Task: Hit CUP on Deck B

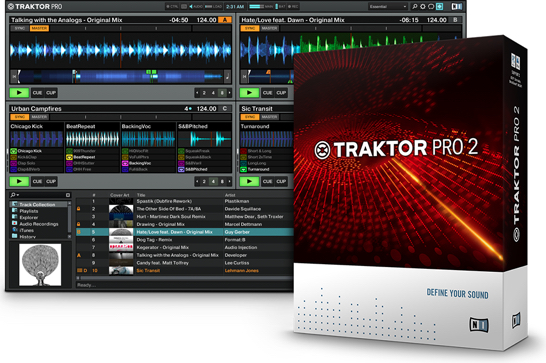Action: pos(281,93)
